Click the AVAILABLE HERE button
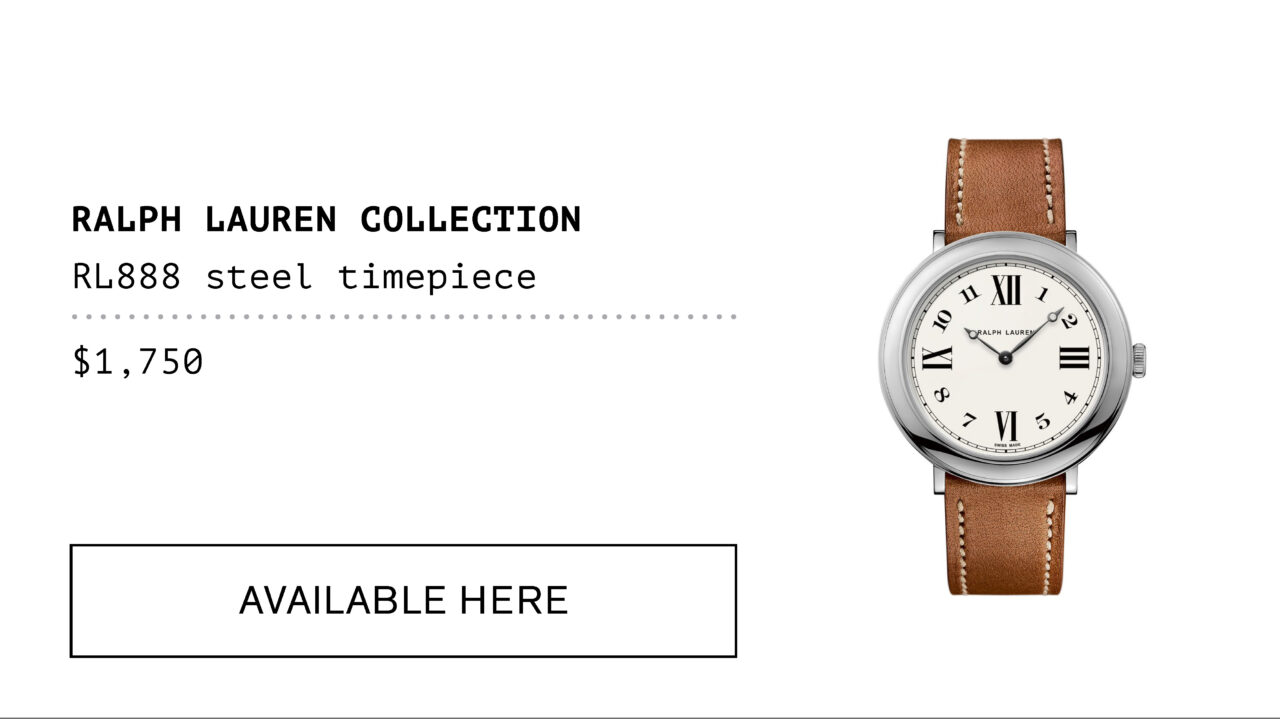 [403, 601]
